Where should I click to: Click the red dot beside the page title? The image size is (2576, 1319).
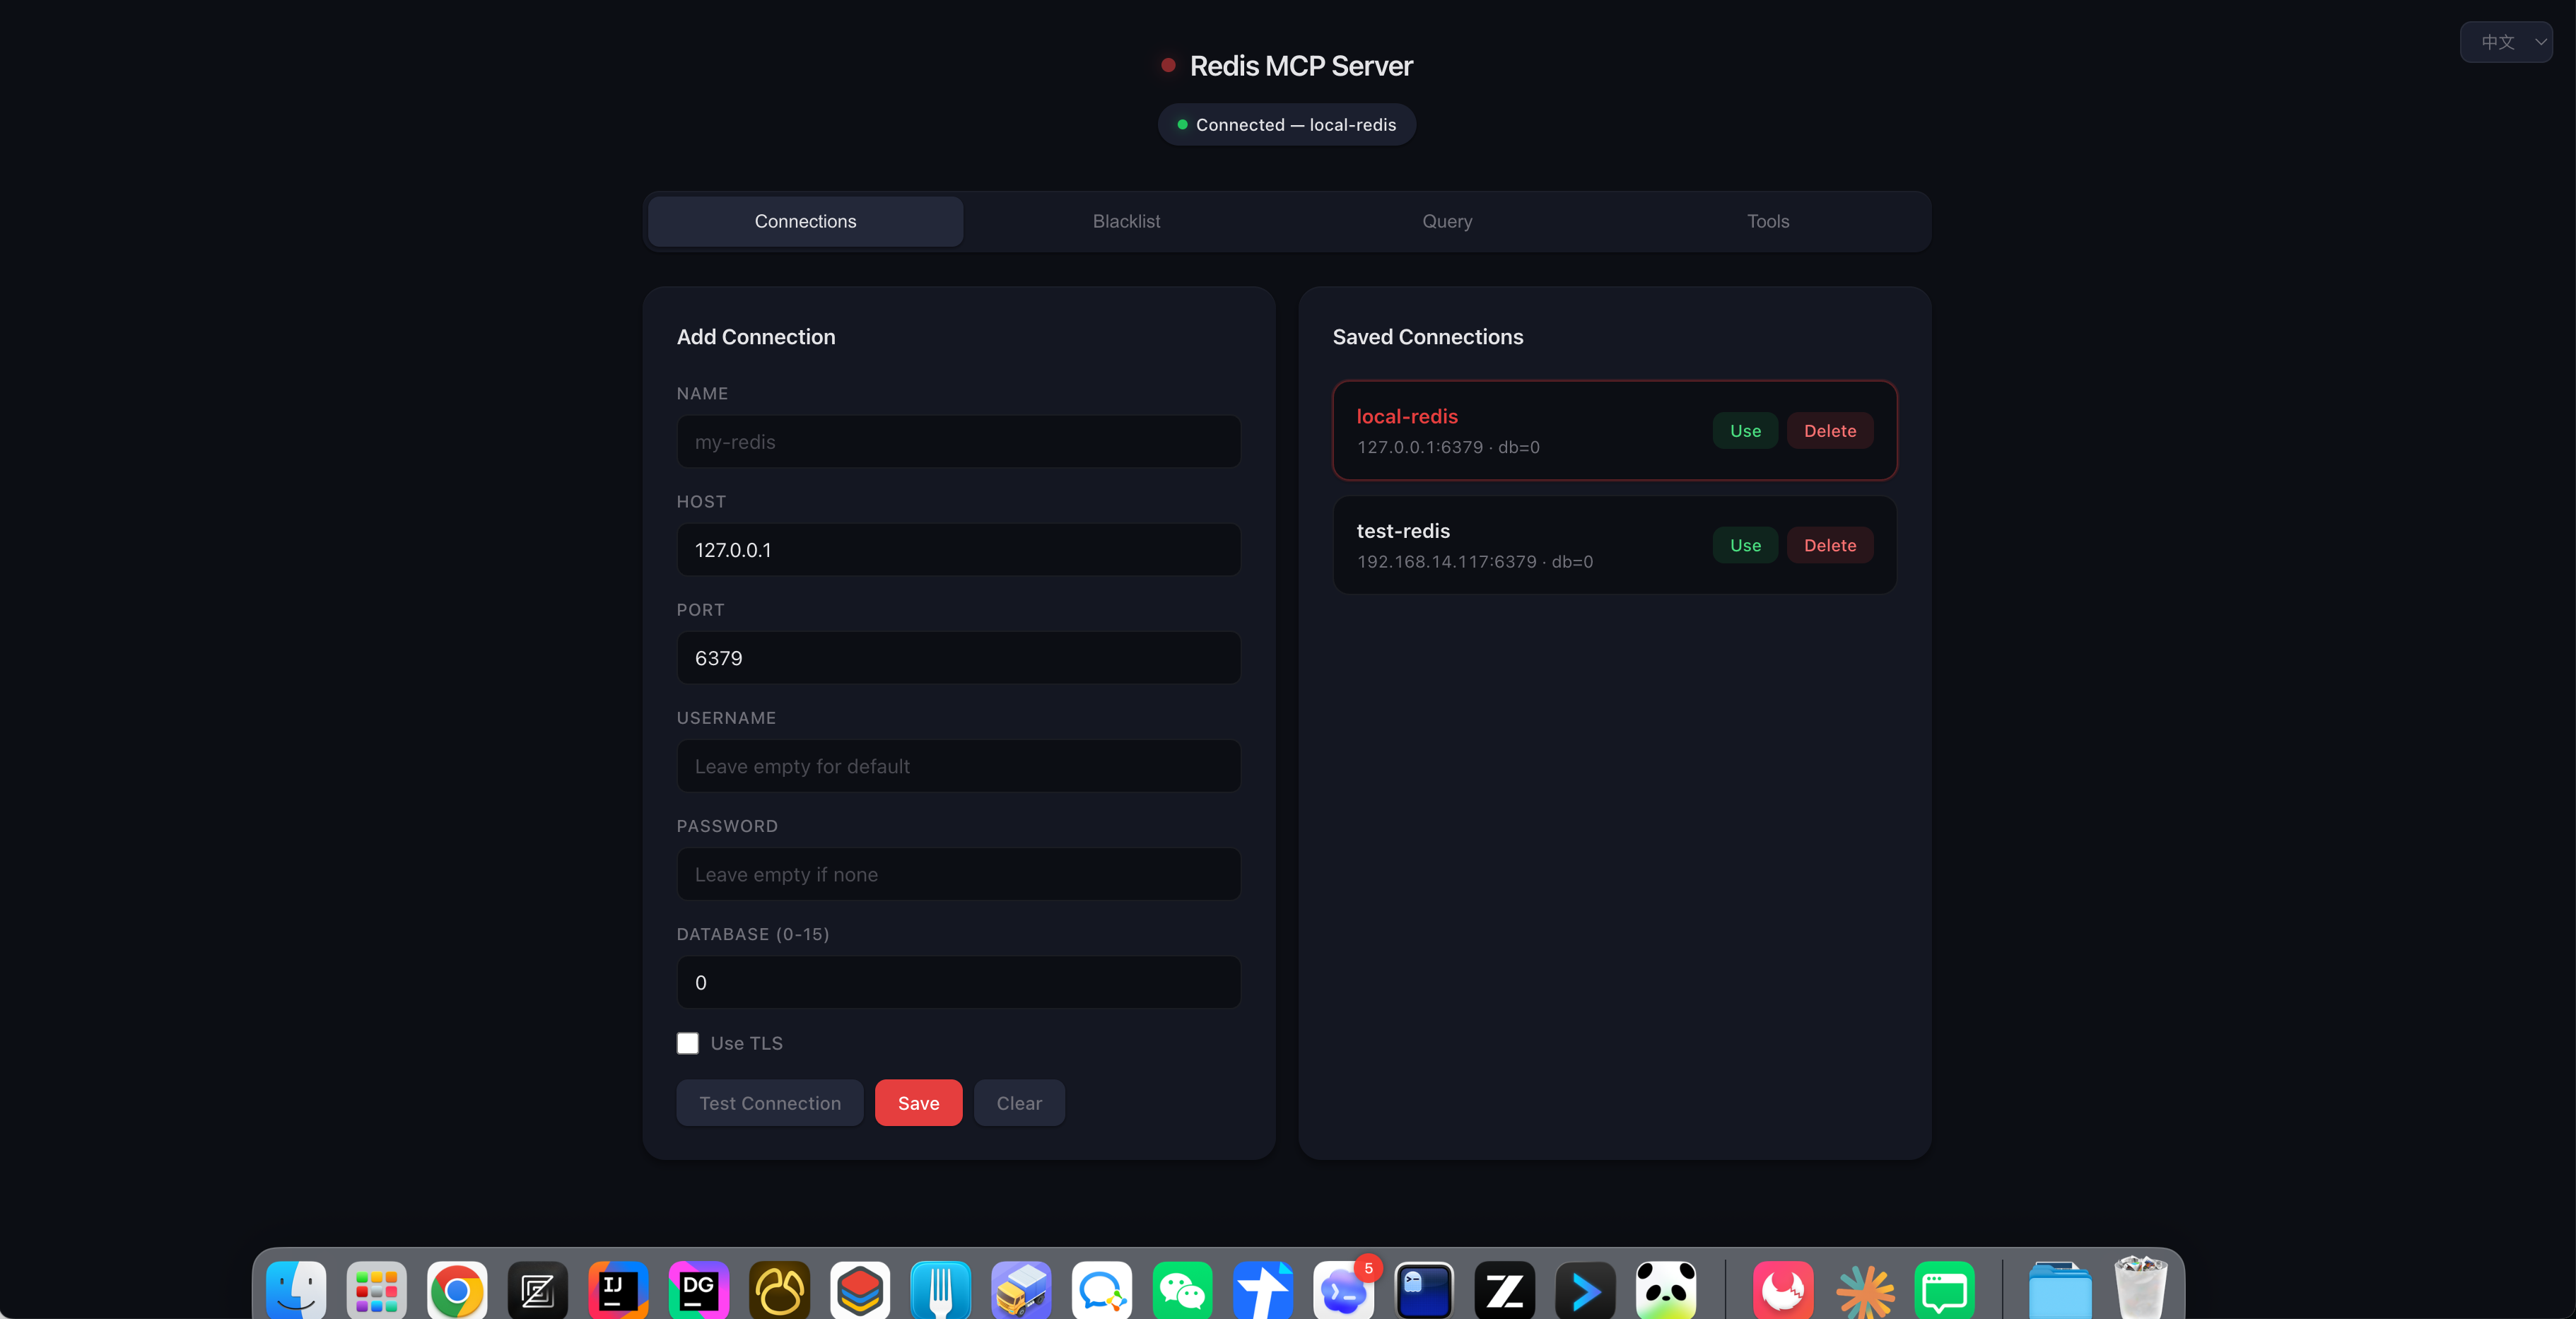(x=1168, y=65)
